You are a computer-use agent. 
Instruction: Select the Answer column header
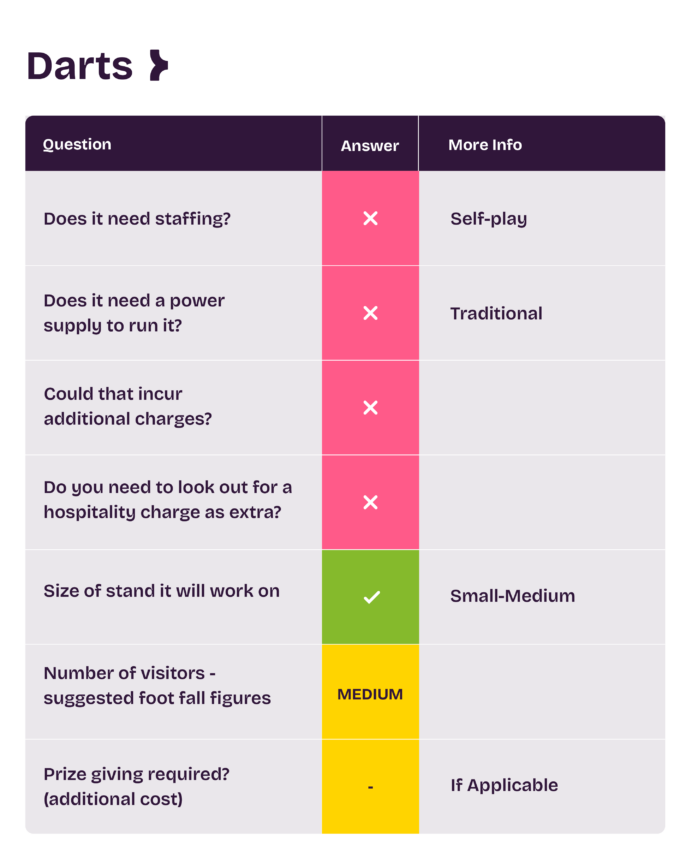[370, 145]
